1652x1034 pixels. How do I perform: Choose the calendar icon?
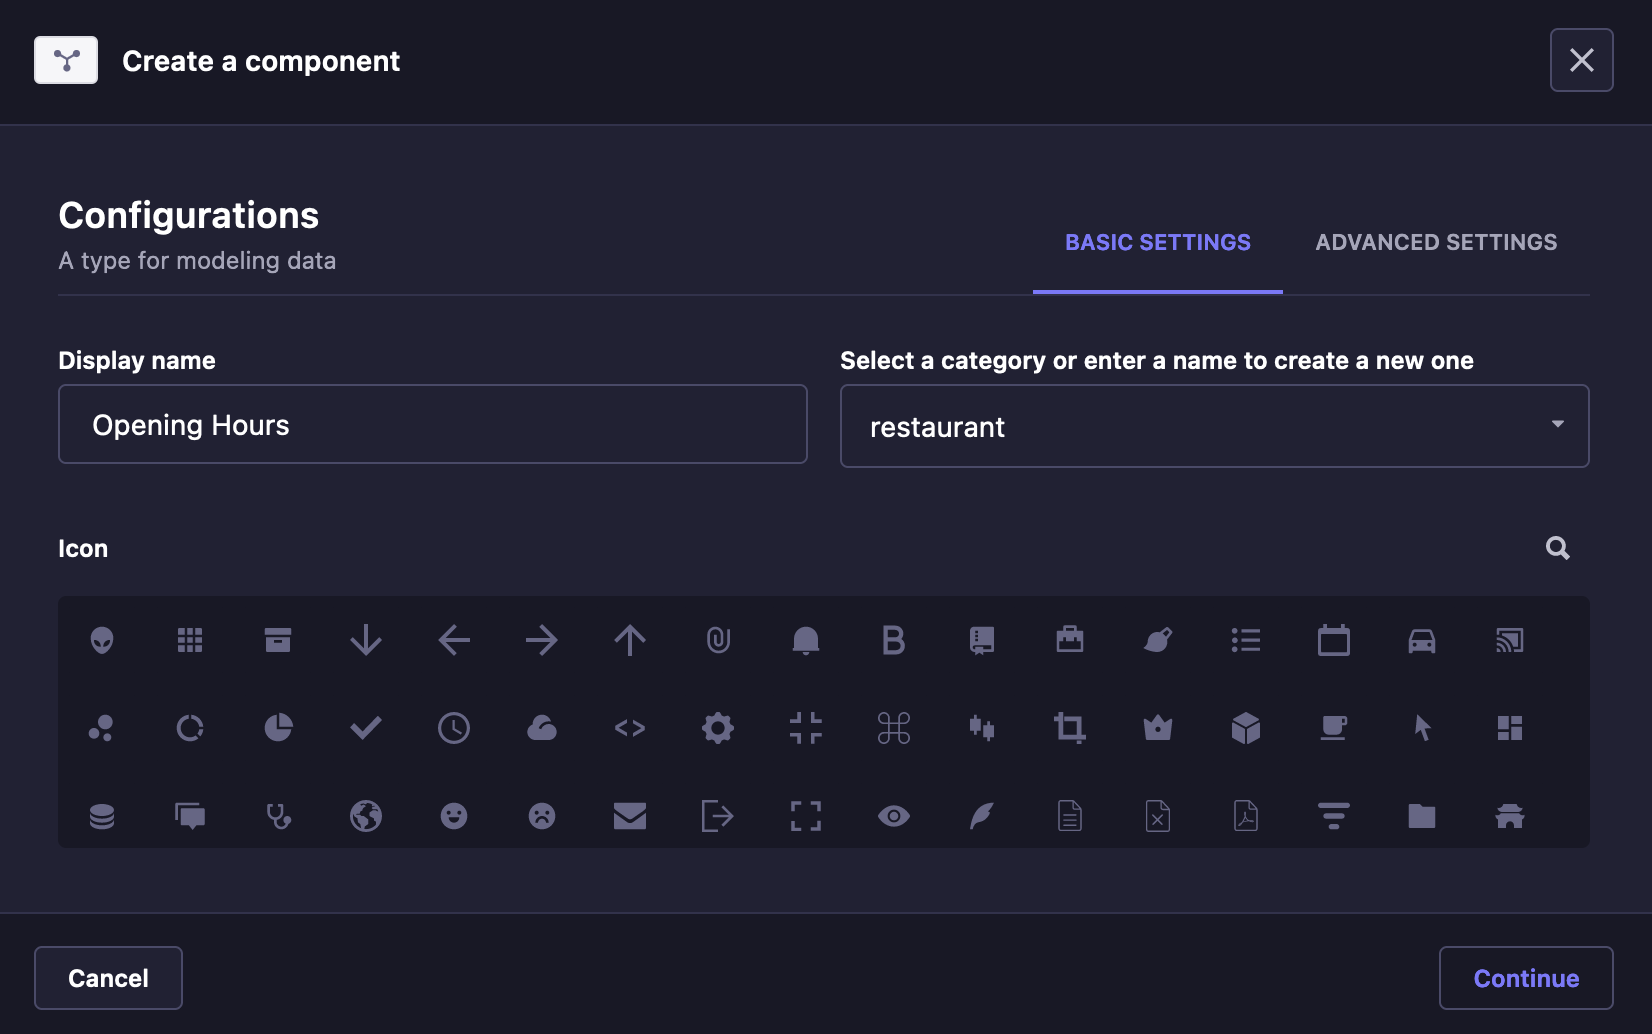(x=1334, y=640)
